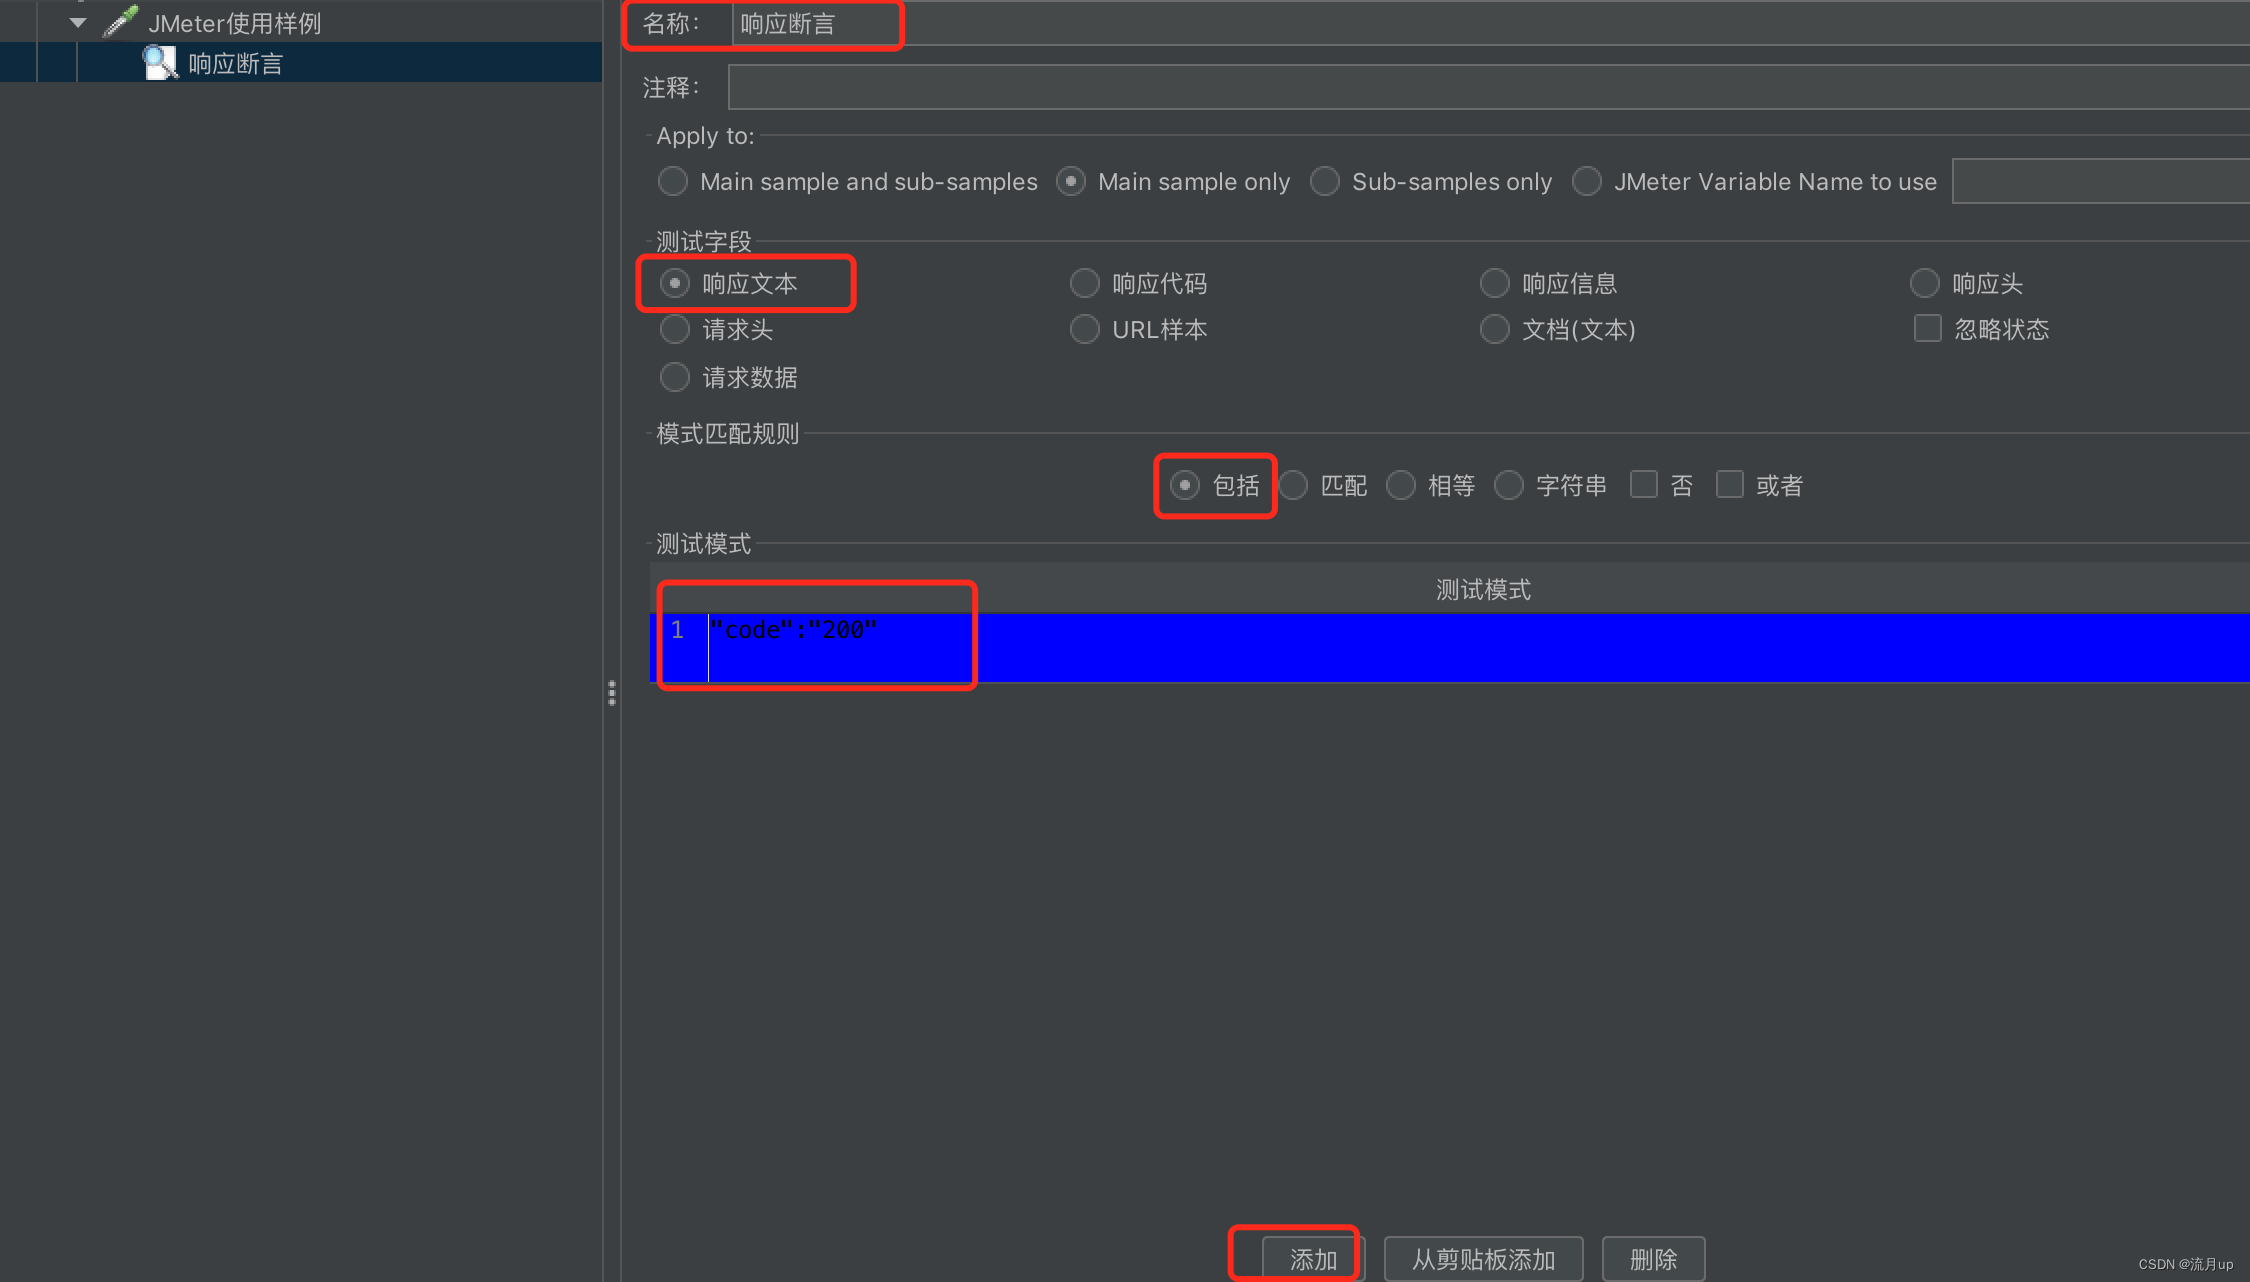Select 响应头 radio button
This screenshot has height=1282, width=2250.
point(1925,283)
